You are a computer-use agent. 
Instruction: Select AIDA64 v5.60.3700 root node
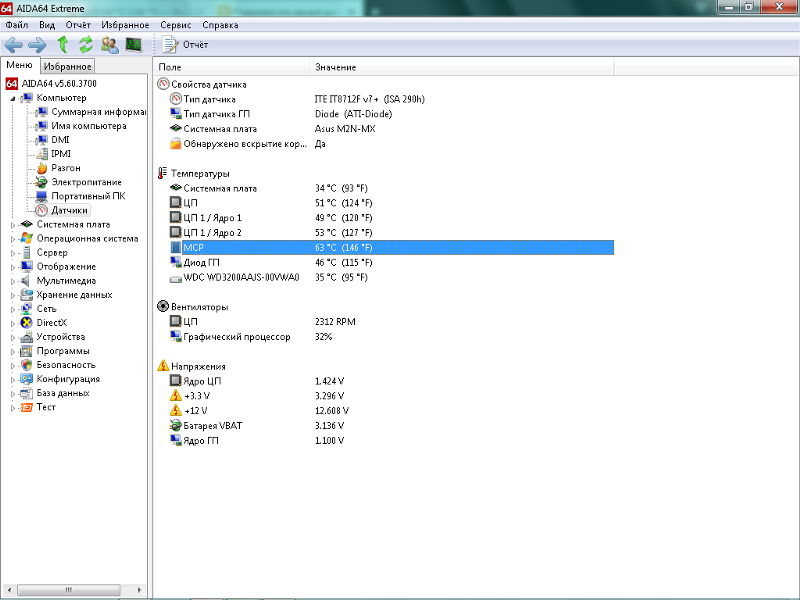coord(59,84)
